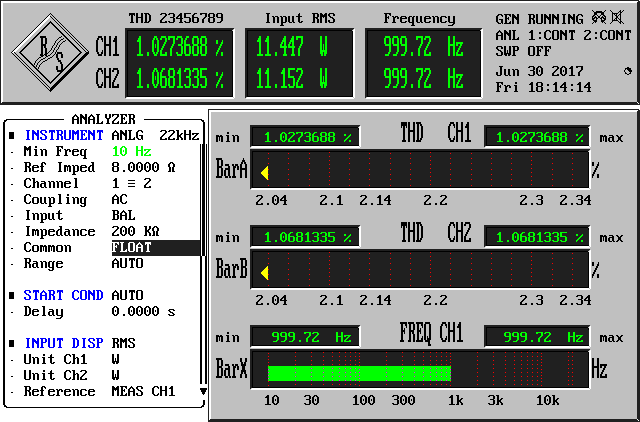Click the 10k label on BarX scale
Viewport: 640px width, 422px height.
pyautogui.click(x=547, y=400)
